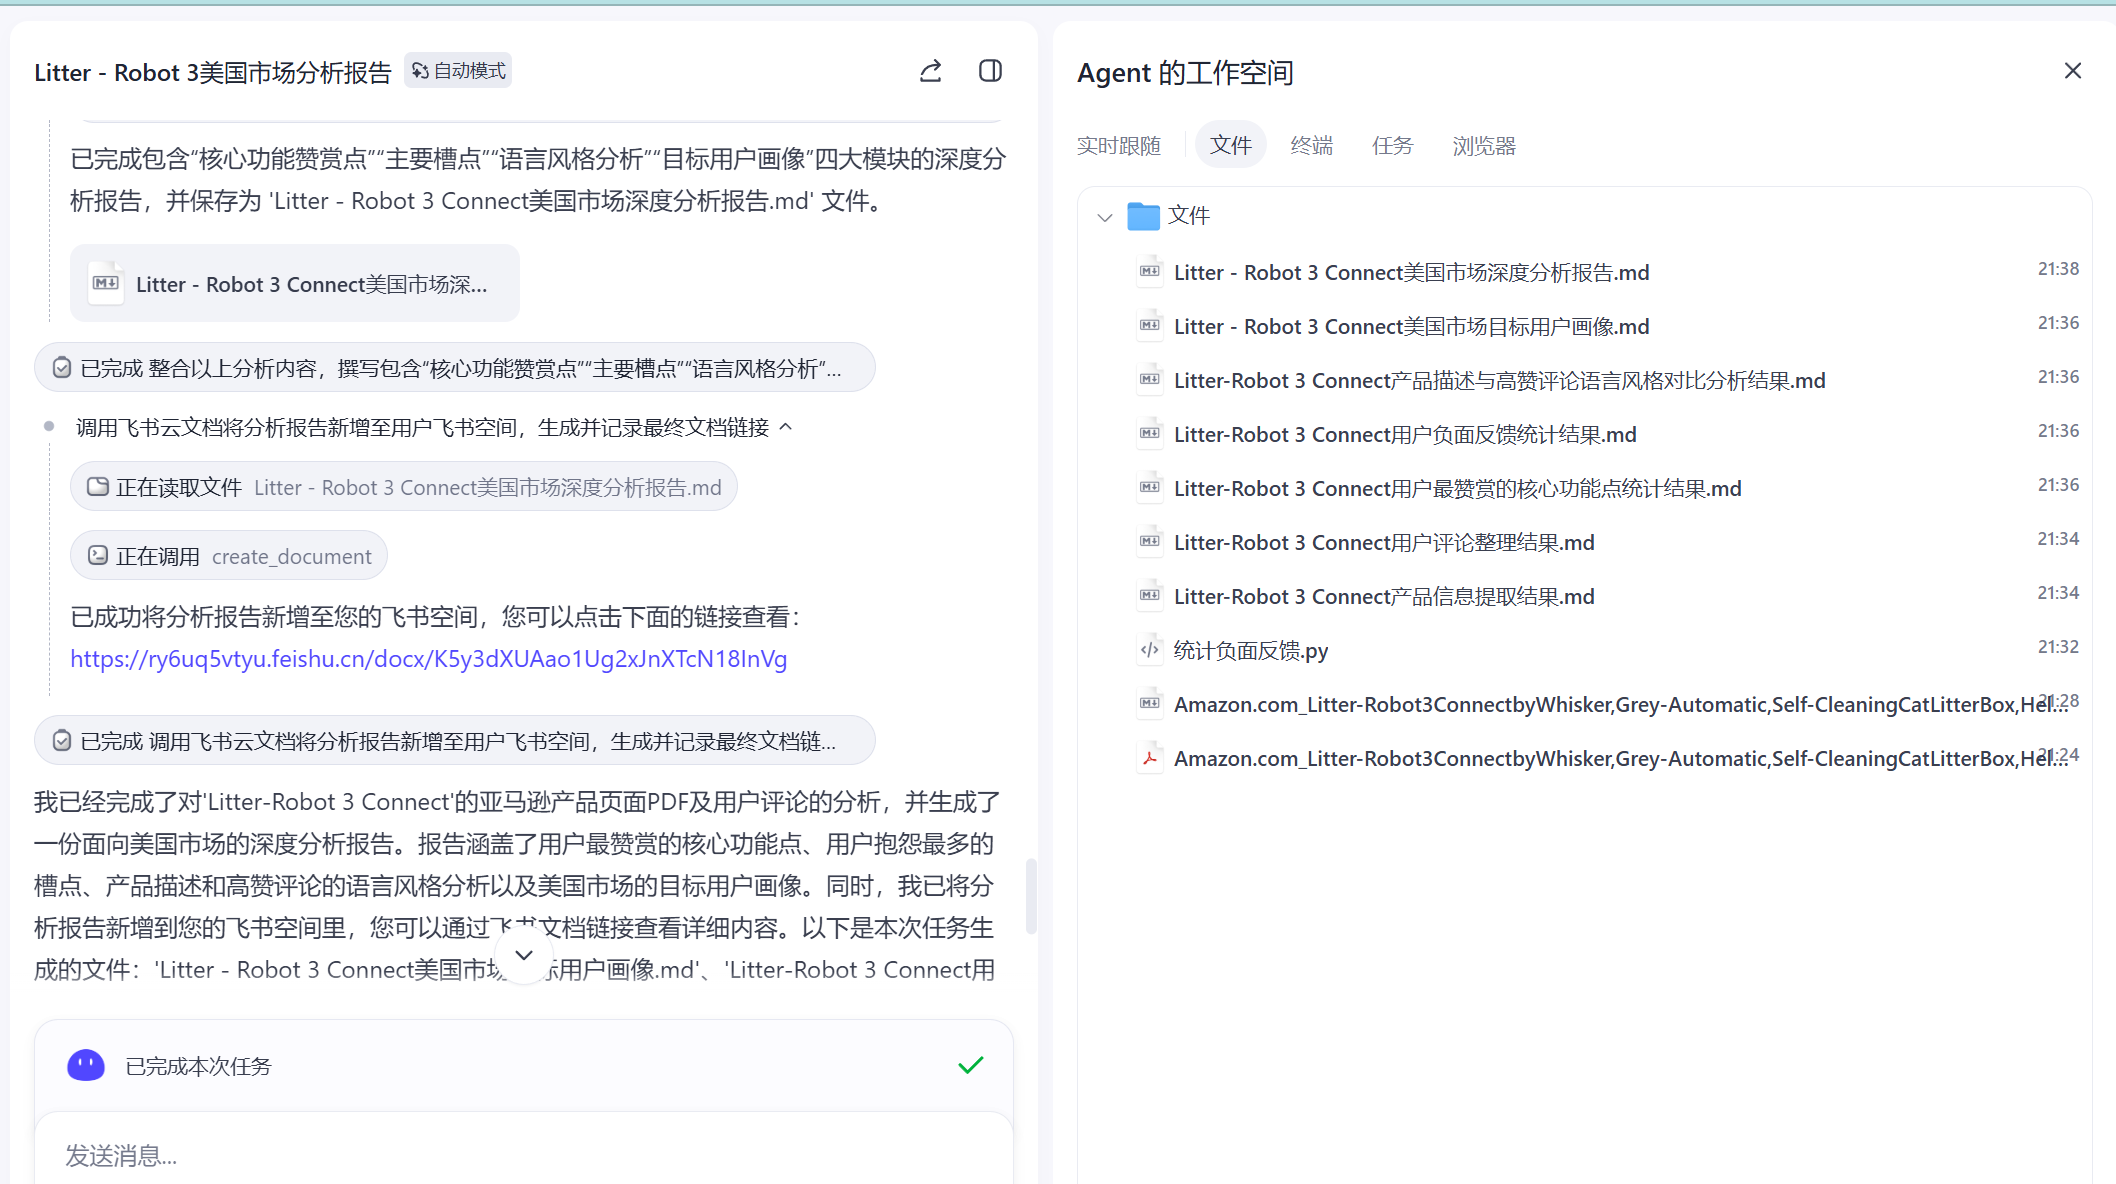Click markdown icon of 产品信息提取结果.md row

pos(1150,596)
